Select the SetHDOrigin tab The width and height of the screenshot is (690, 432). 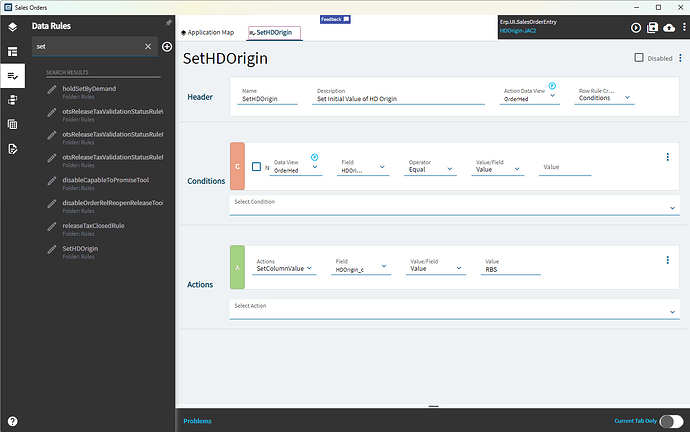[274, 33]
